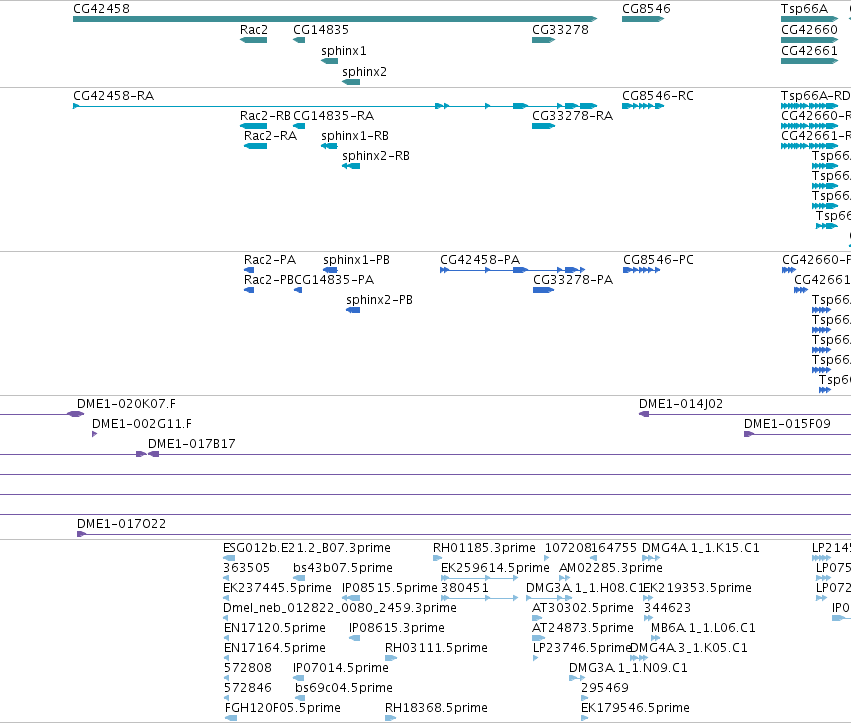Click EST EK219353.5prime
This screenshot has width=851, height=723.
(697, 588)
